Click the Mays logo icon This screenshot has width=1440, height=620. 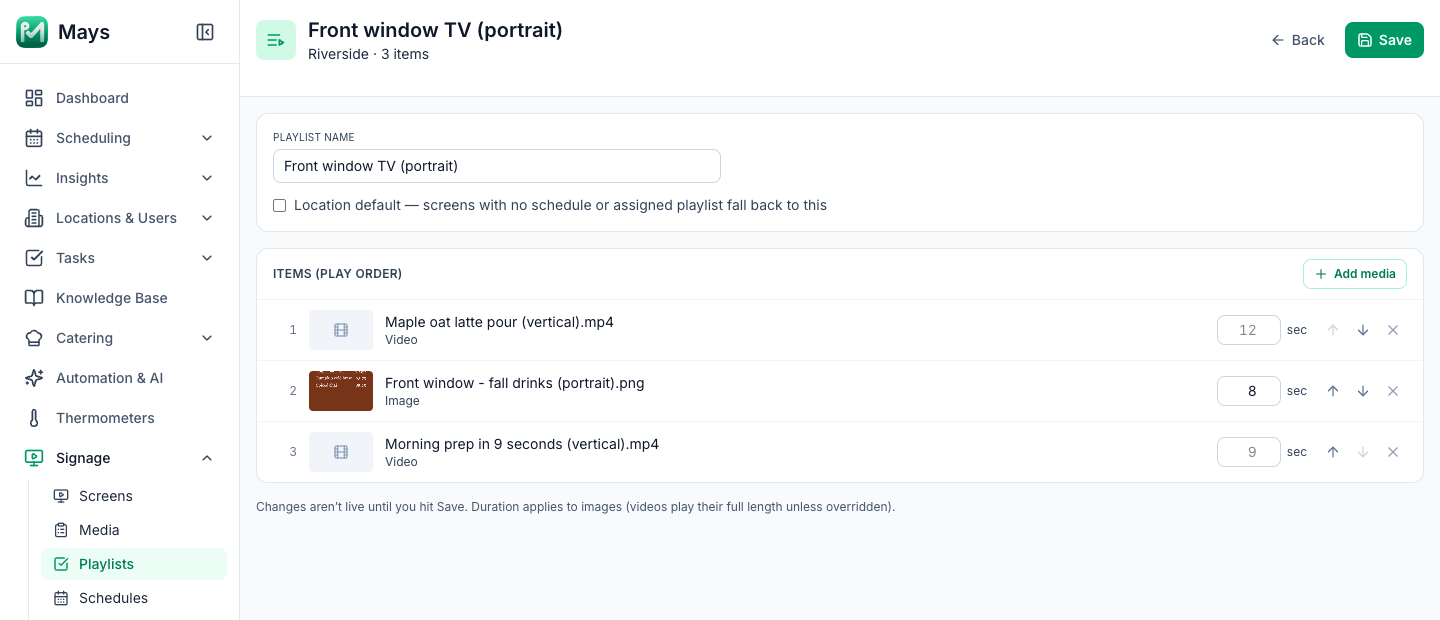pos(32,32)
